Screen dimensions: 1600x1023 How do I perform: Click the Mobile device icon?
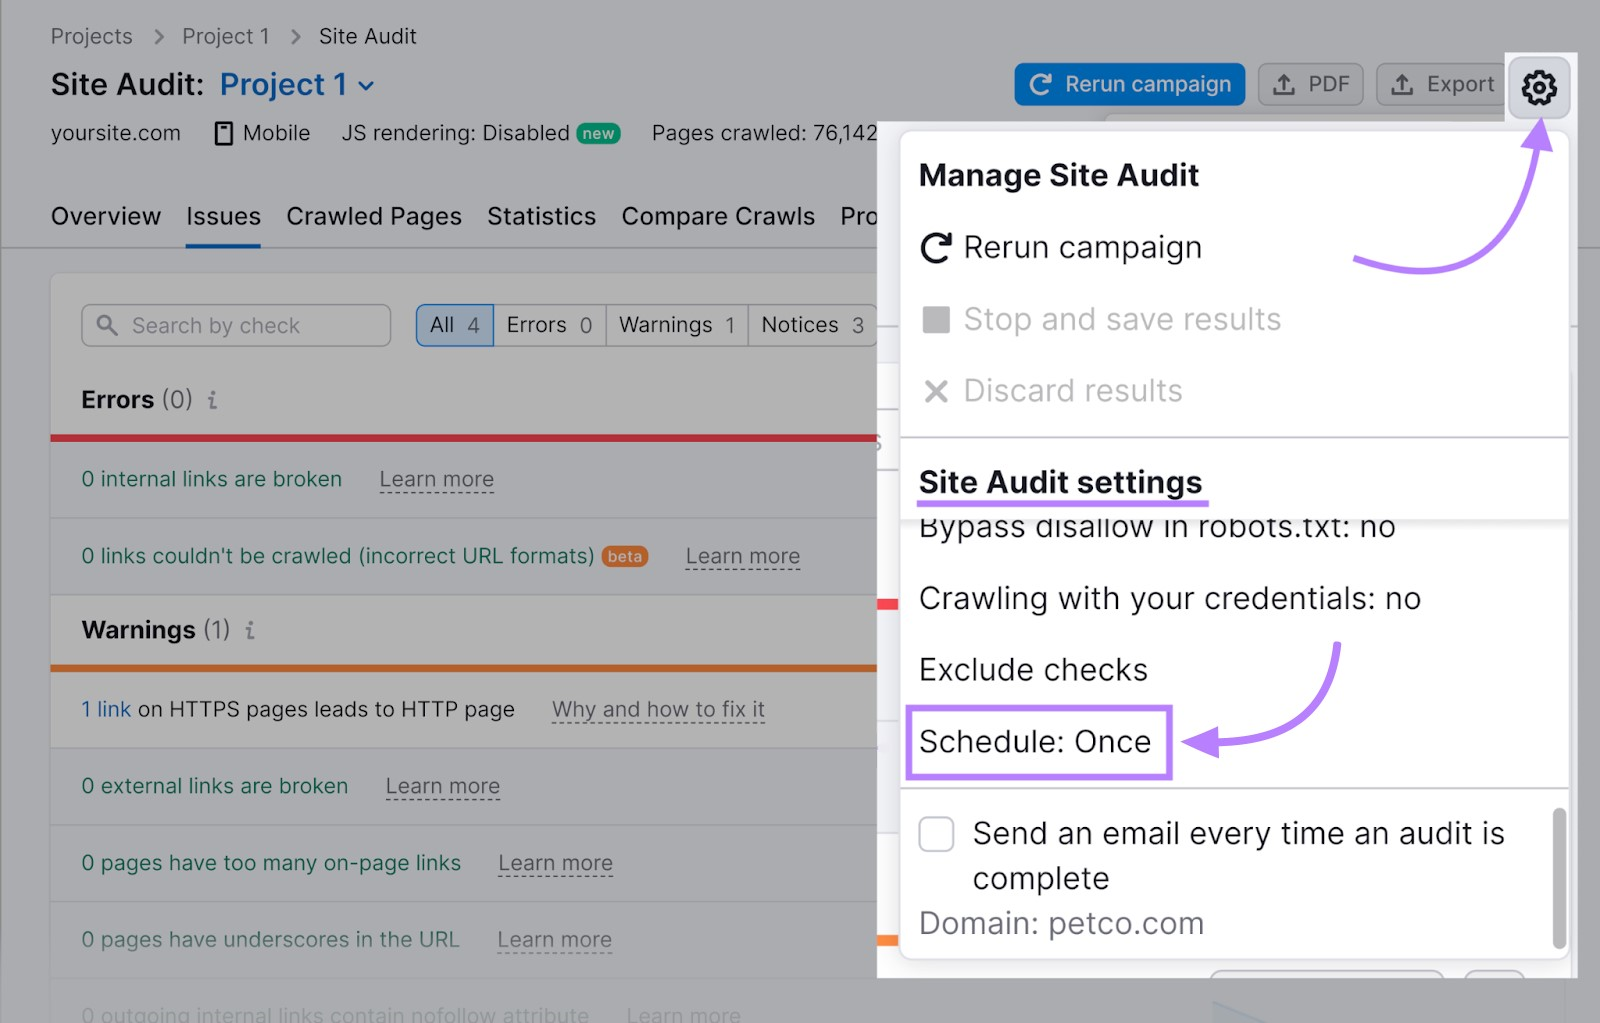(222, 132)
